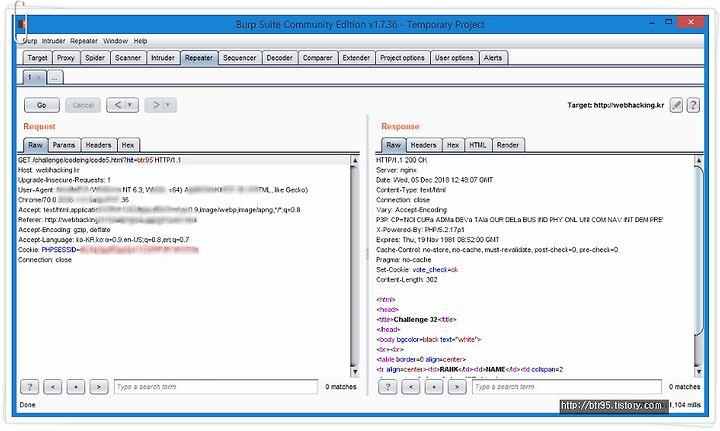Select the request Hex tab
Viewport: 720px width, 431px height.
click(x=128, y=145)
